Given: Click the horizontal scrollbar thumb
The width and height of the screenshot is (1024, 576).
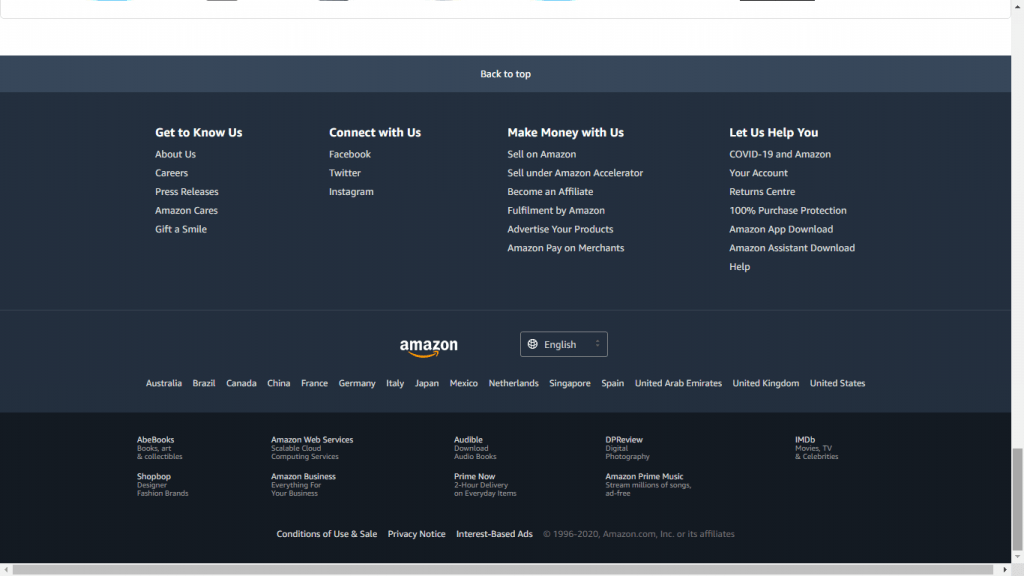Looking at the screenshot, I should tap(503, 570).
